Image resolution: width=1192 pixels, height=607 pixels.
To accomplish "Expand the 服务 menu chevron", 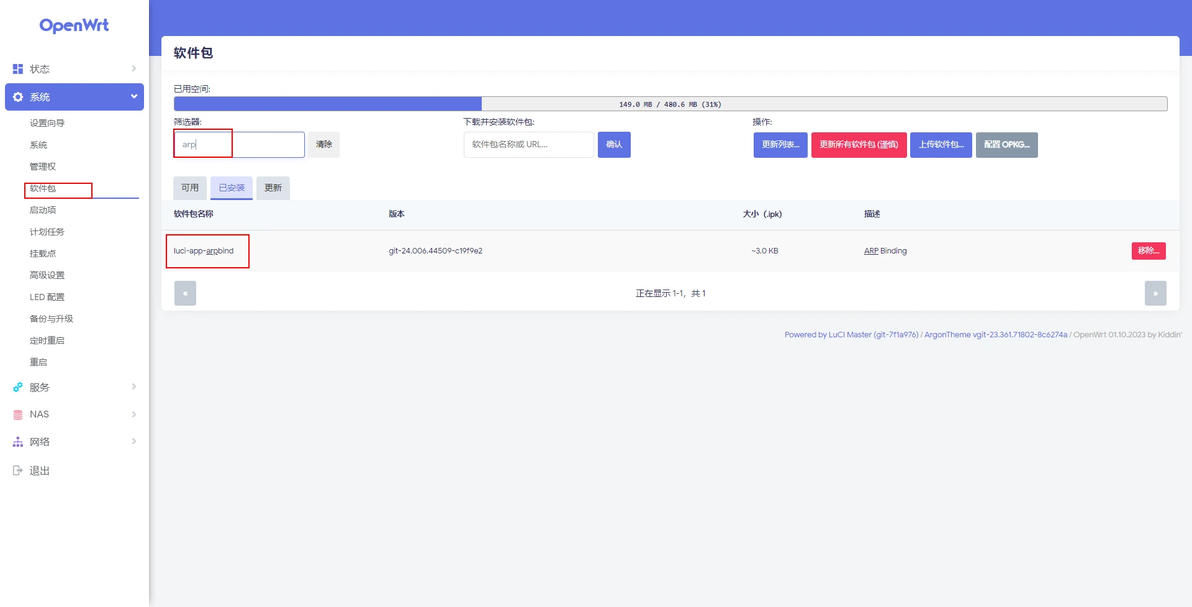I will (x=134, y=386).
